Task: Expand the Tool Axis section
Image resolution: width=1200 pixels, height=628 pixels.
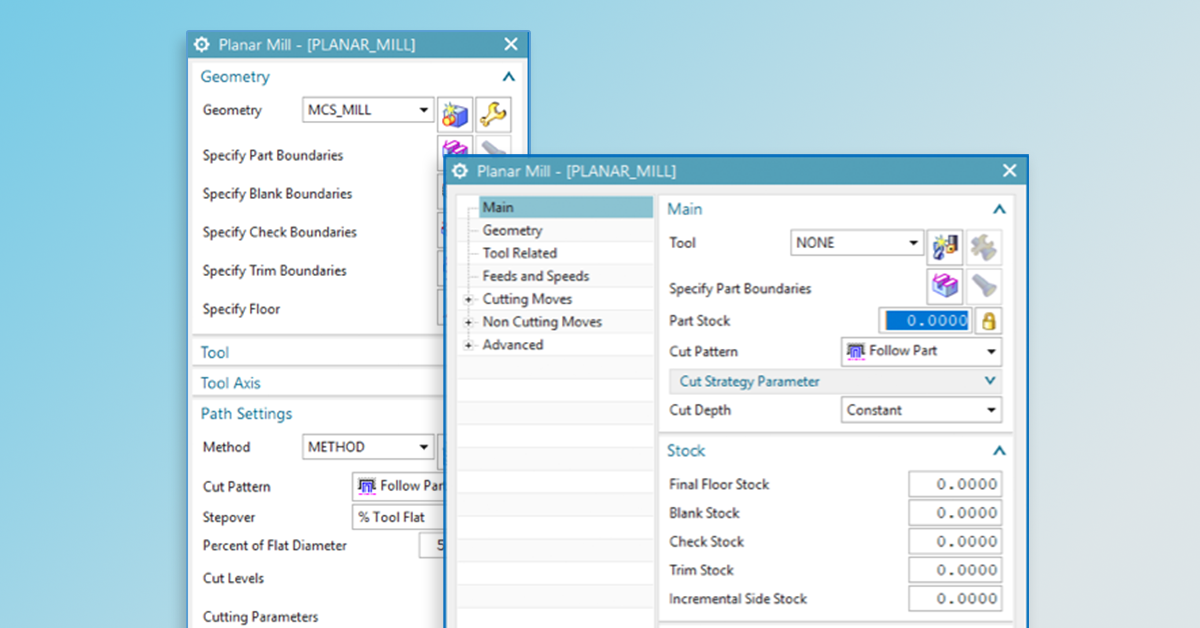Action: tap(230, 383)
